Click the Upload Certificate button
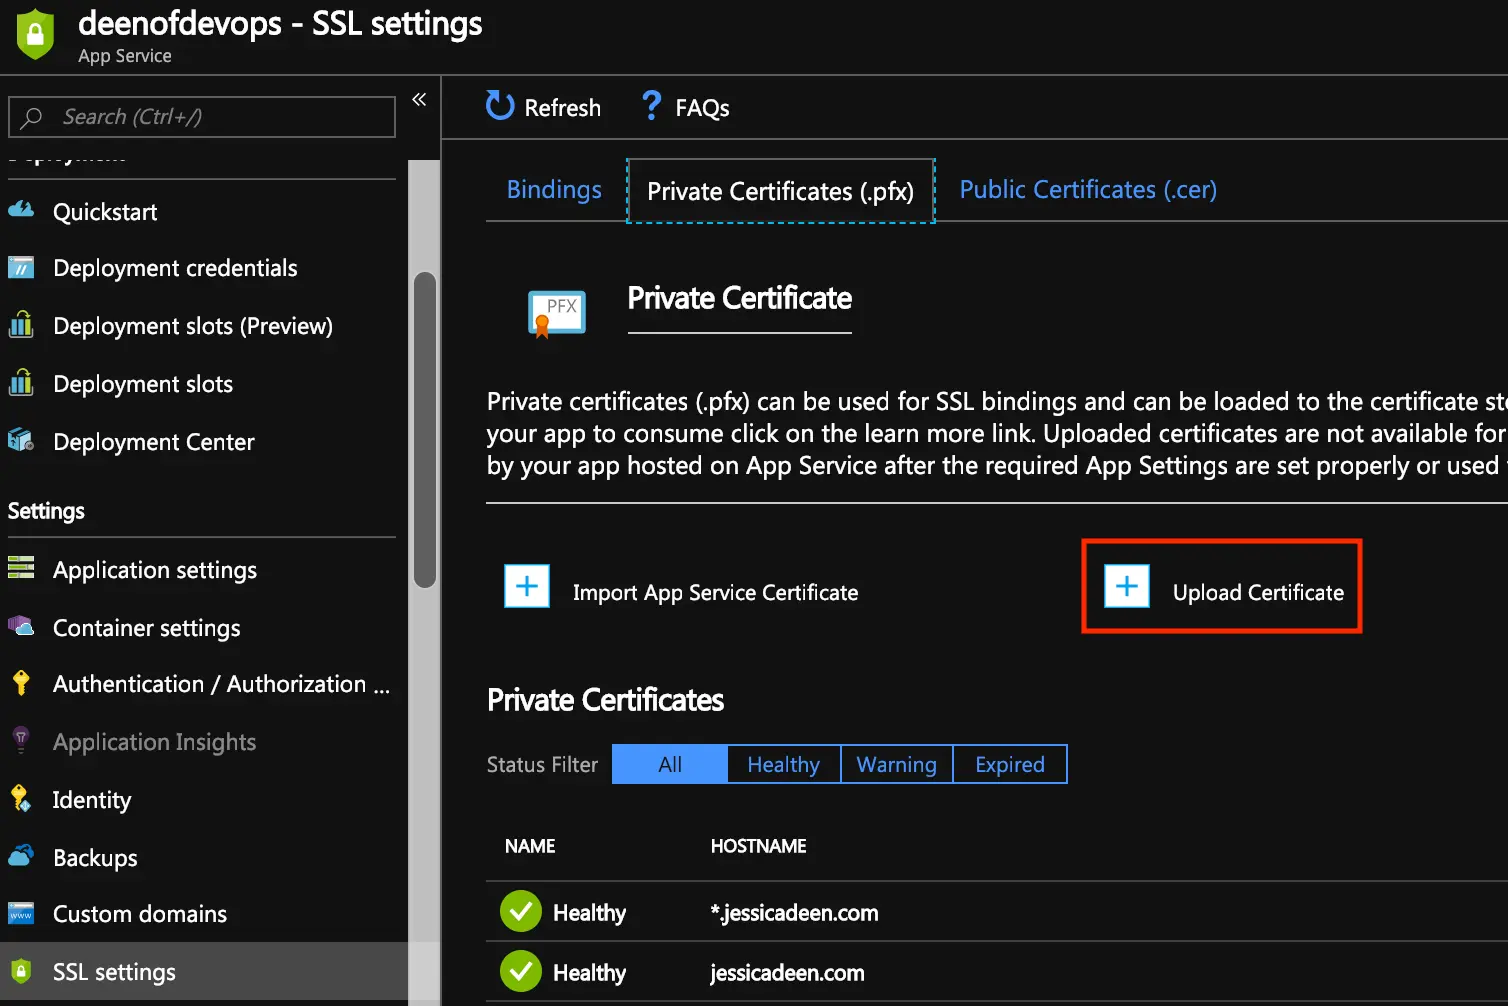The height and width of the screenshot is (1006, 1508). [1221, 587]
